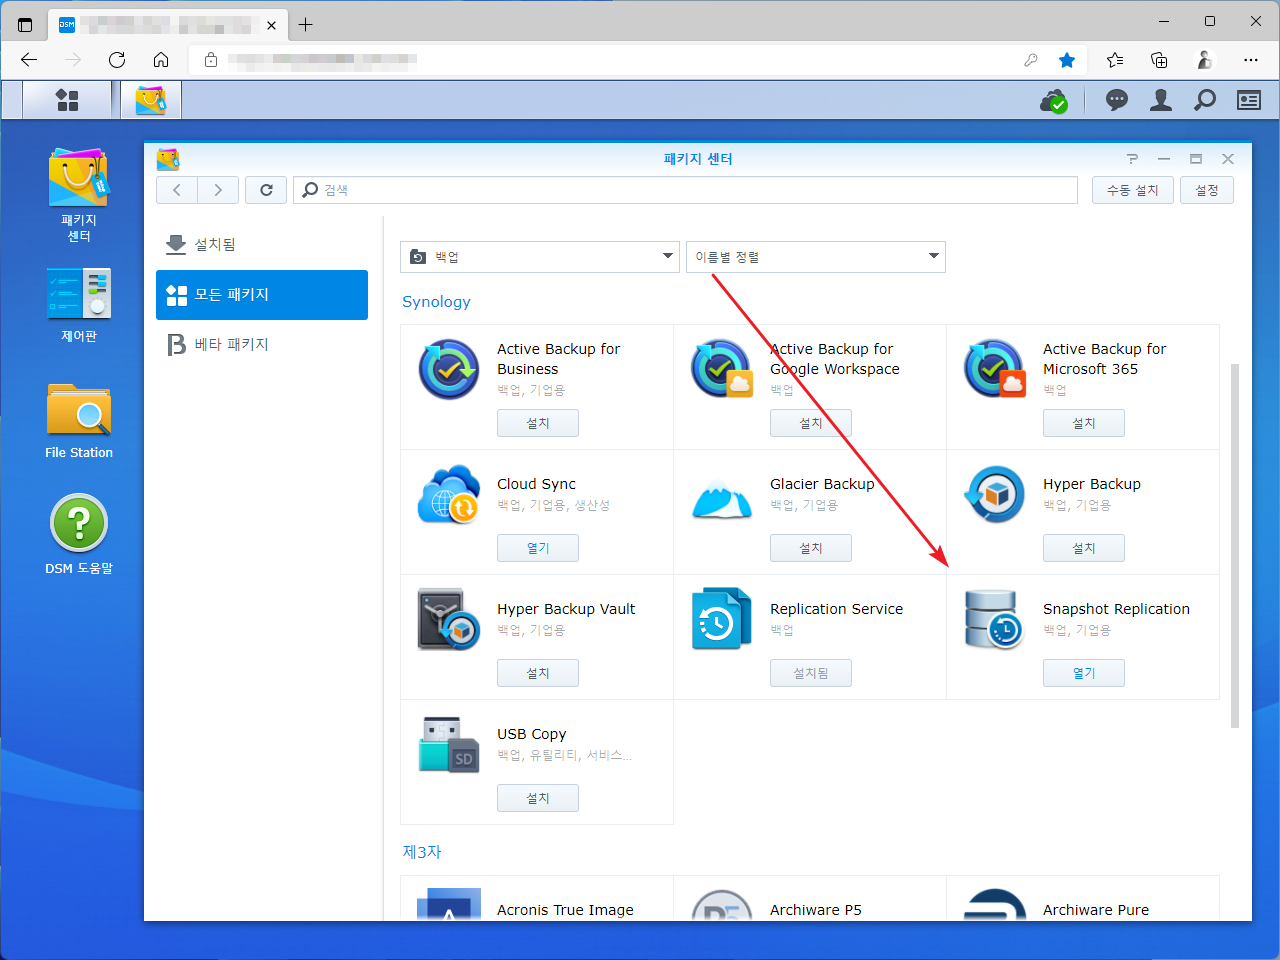Viewport: 1280px width, 960px height.
Task: Click the Replication Service package icon
Action: point(722,619)
